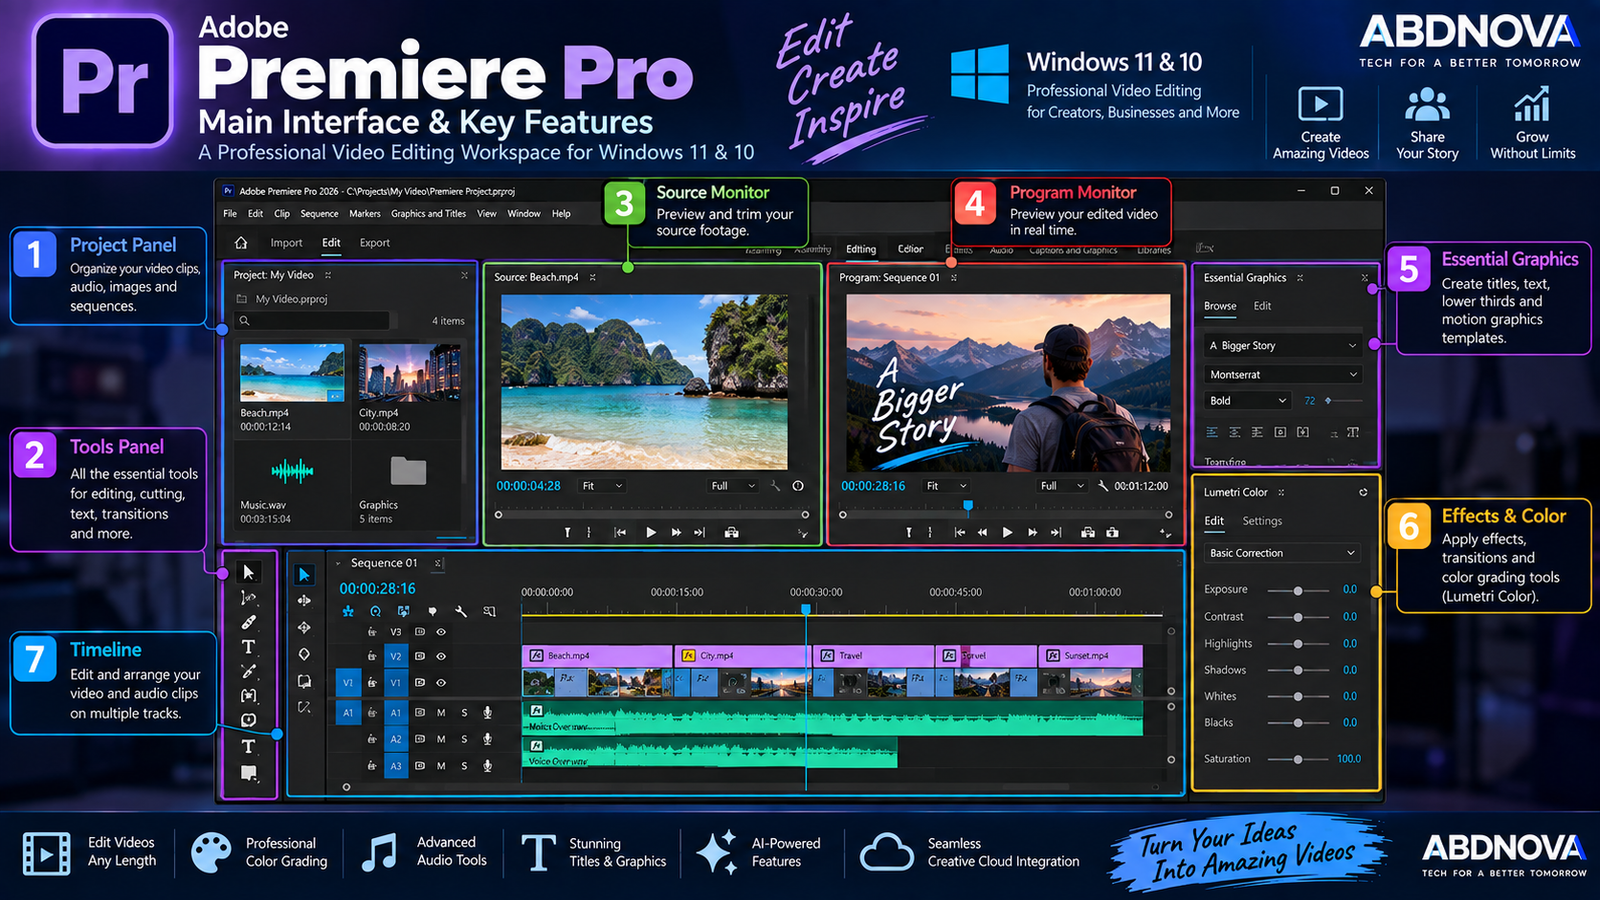Adjust the Exposure slider

coord(1298,591)
